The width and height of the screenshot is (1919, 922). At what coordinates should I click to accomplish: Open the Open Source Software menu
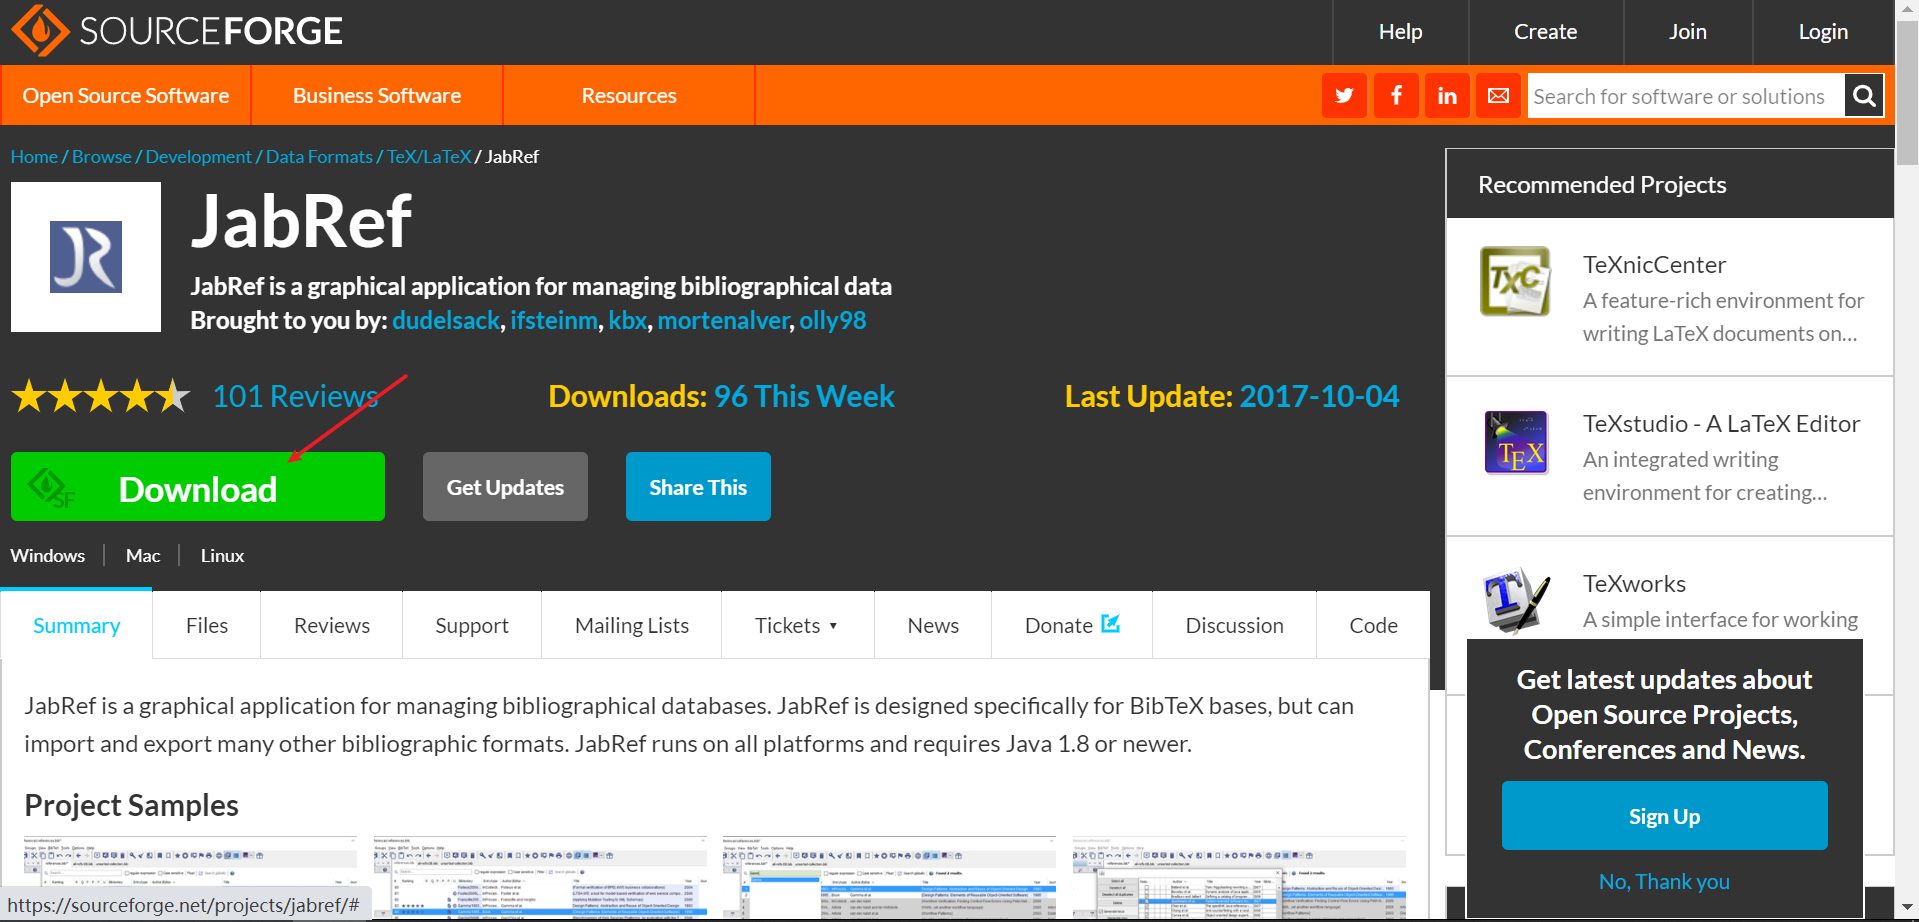pyautogui.click(x=126, y=96)
